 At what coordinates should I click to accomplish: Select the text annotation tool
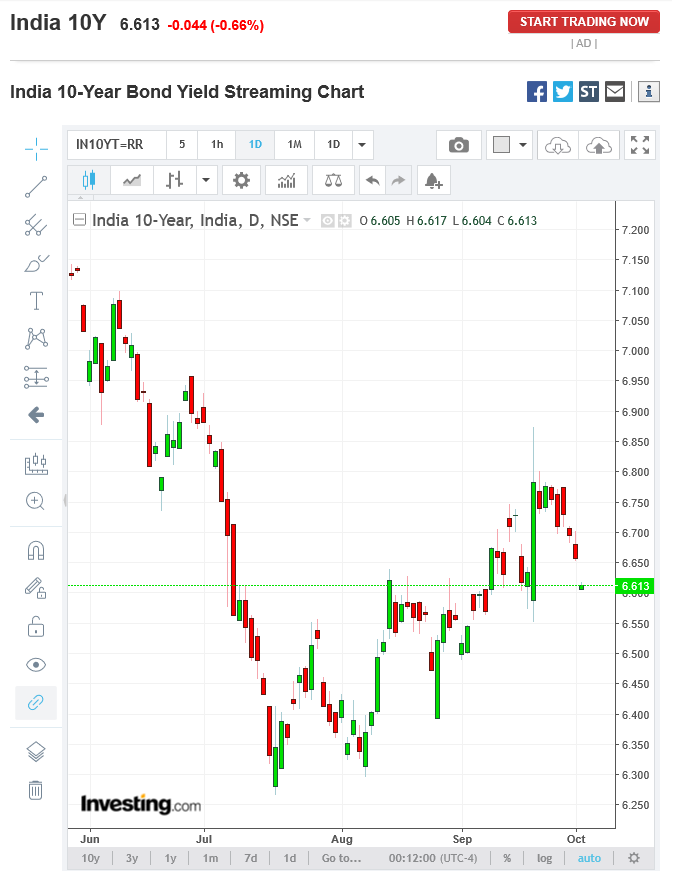[x=36, y=301]
